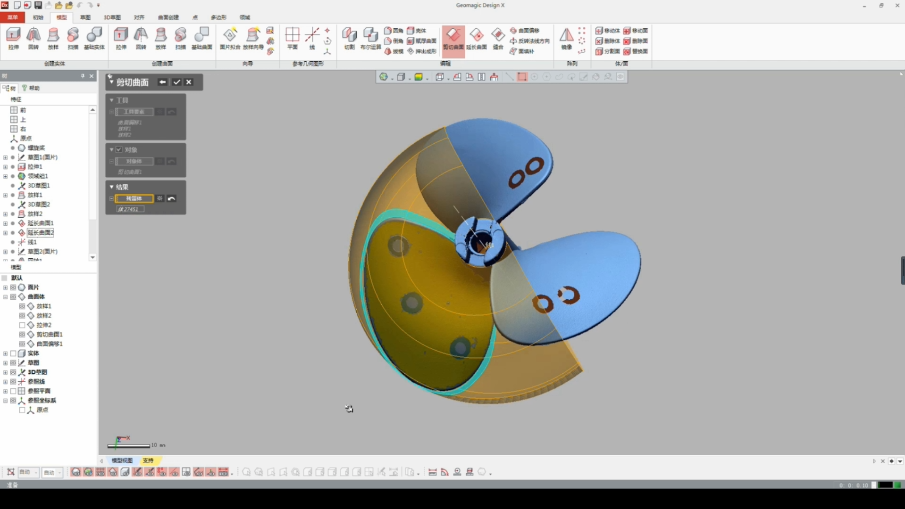
Task: Confirm trim surface with the checkmark button
Action: pyautogui.click(x=177, y=82)
